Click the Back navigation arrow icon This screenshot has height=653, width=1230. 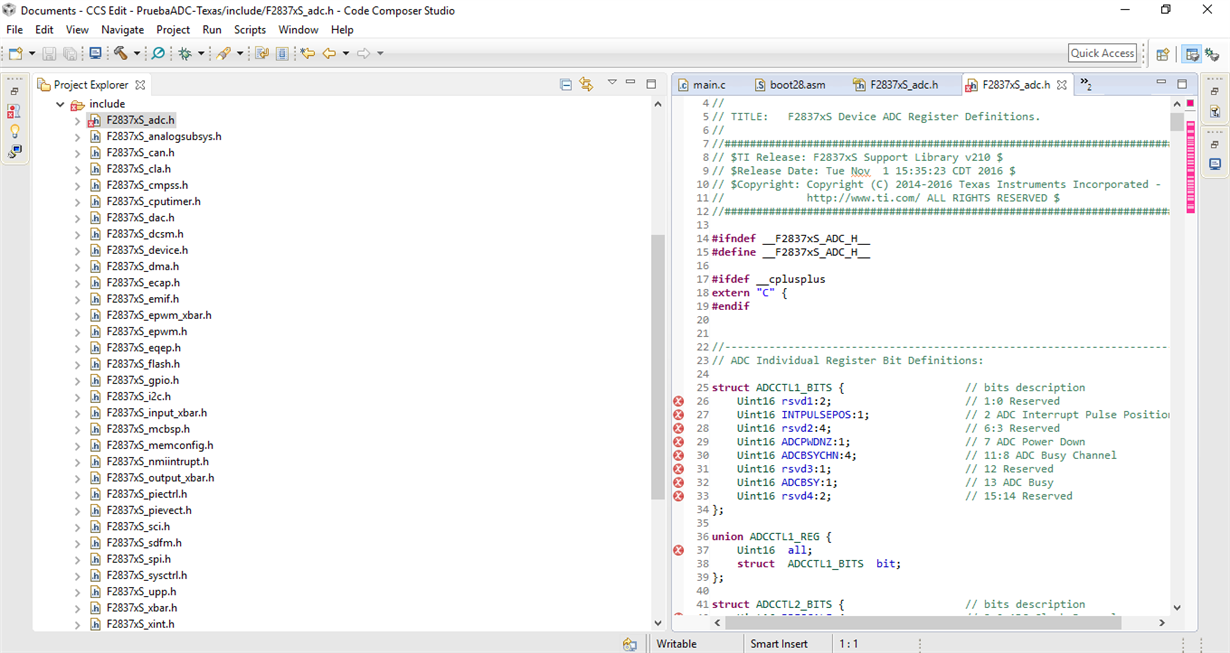[329, 53]
